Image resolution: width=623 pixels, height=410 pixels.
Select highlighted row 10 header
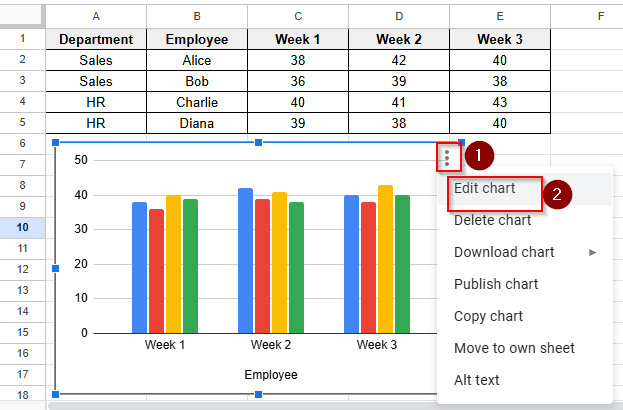23,228
